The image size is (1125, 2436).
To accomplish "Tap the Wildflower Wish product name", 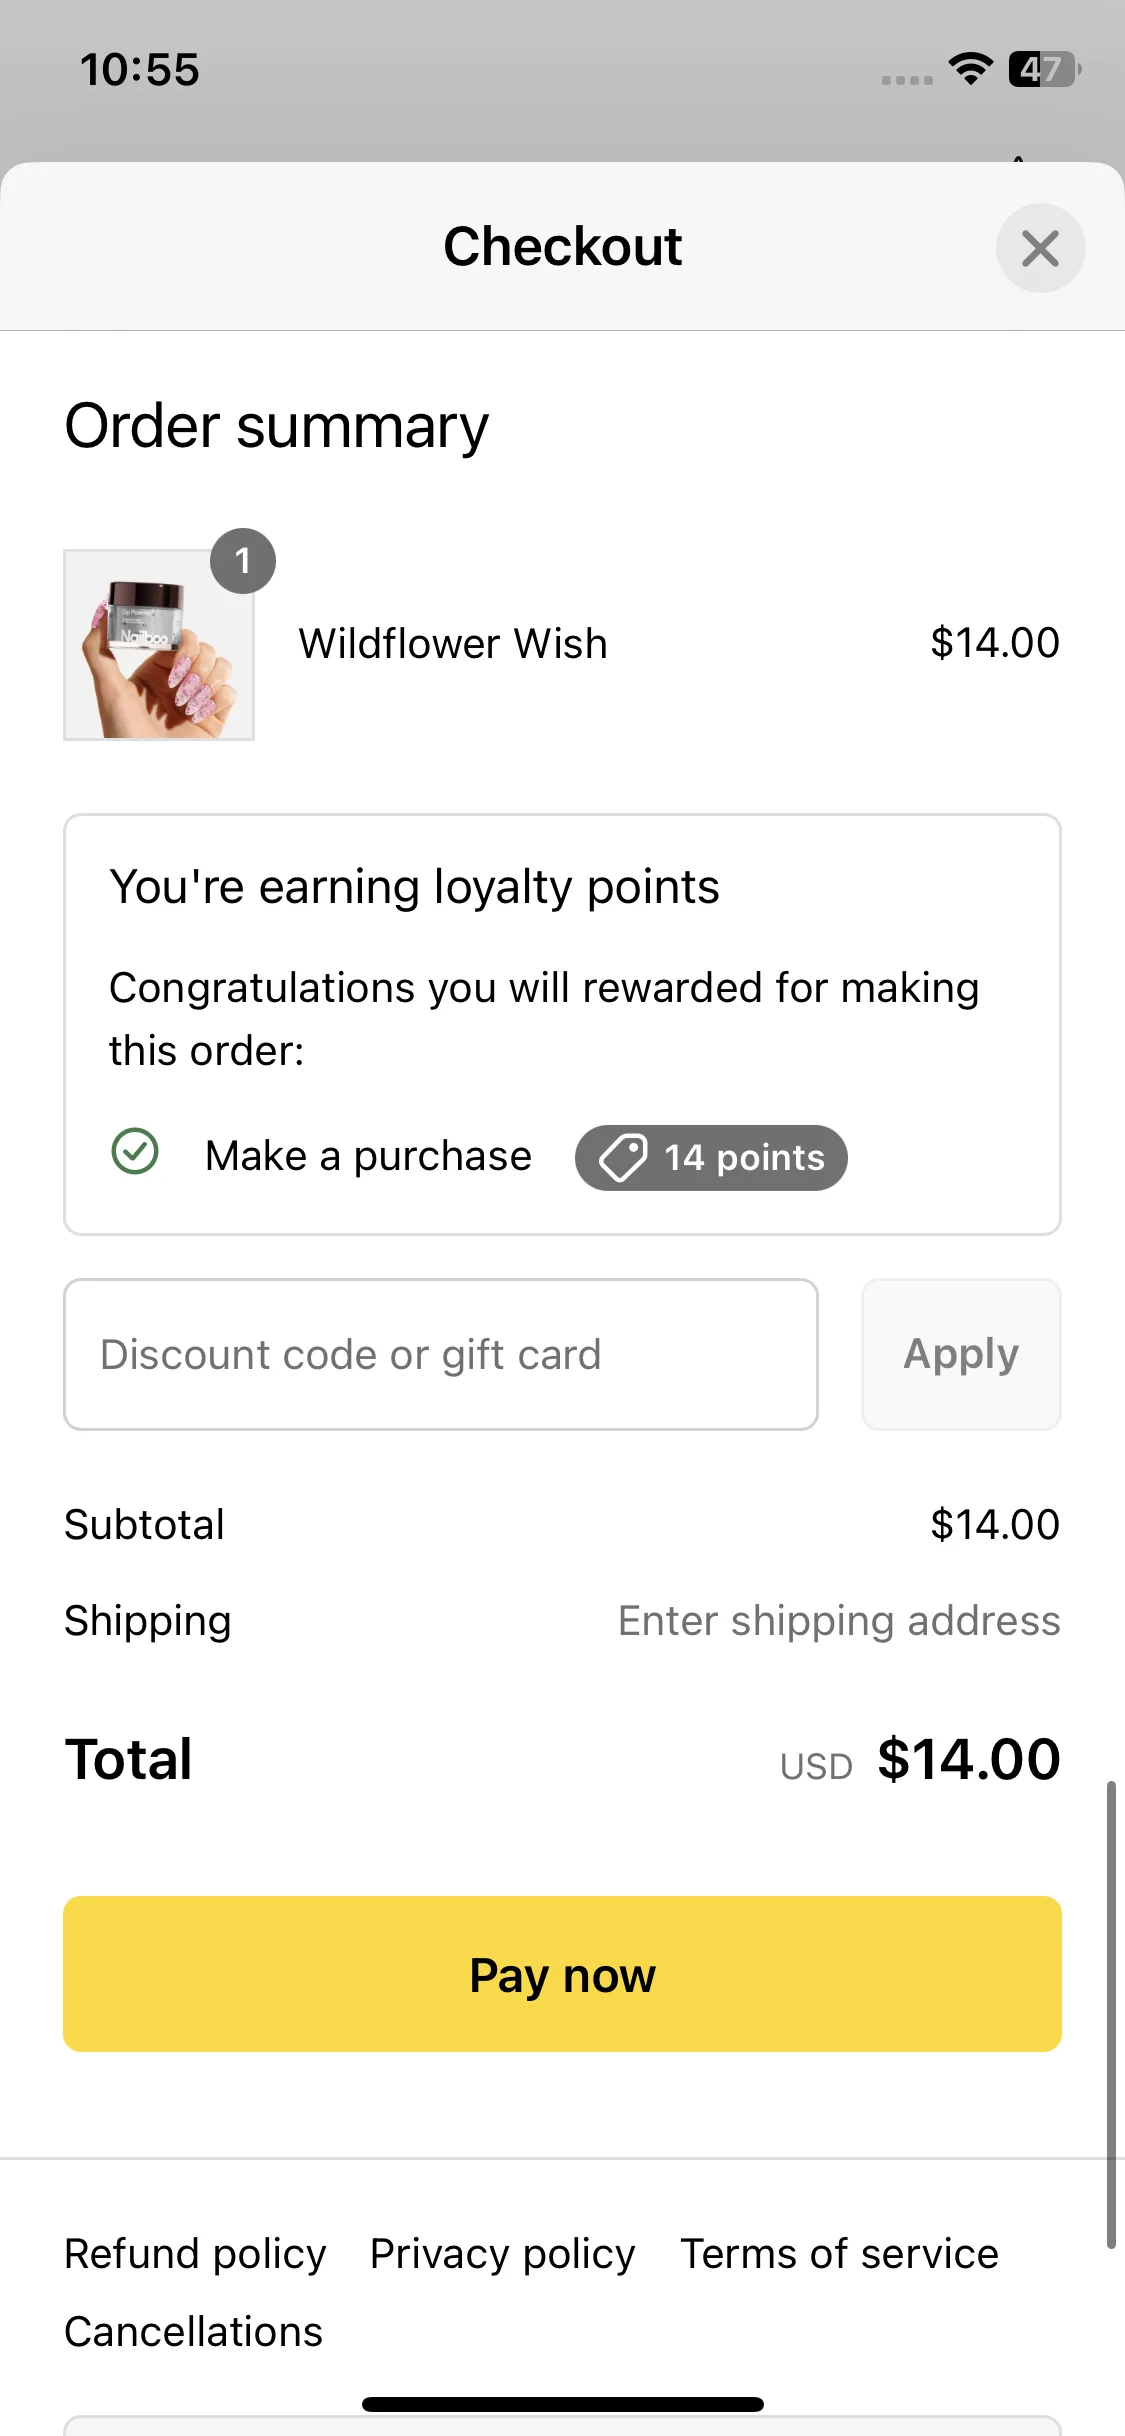I will click(x=453, y=644).
